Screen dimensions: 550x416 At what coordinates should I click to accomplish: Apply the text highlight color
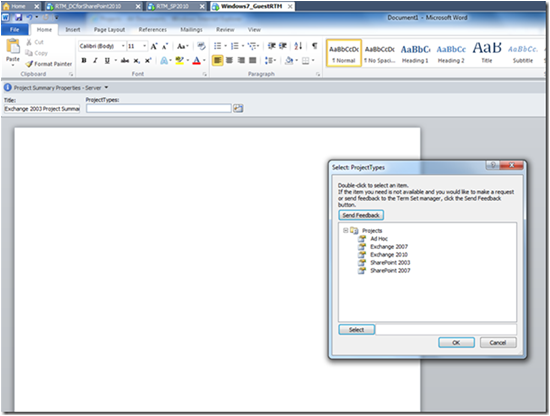tap(179, 60)
